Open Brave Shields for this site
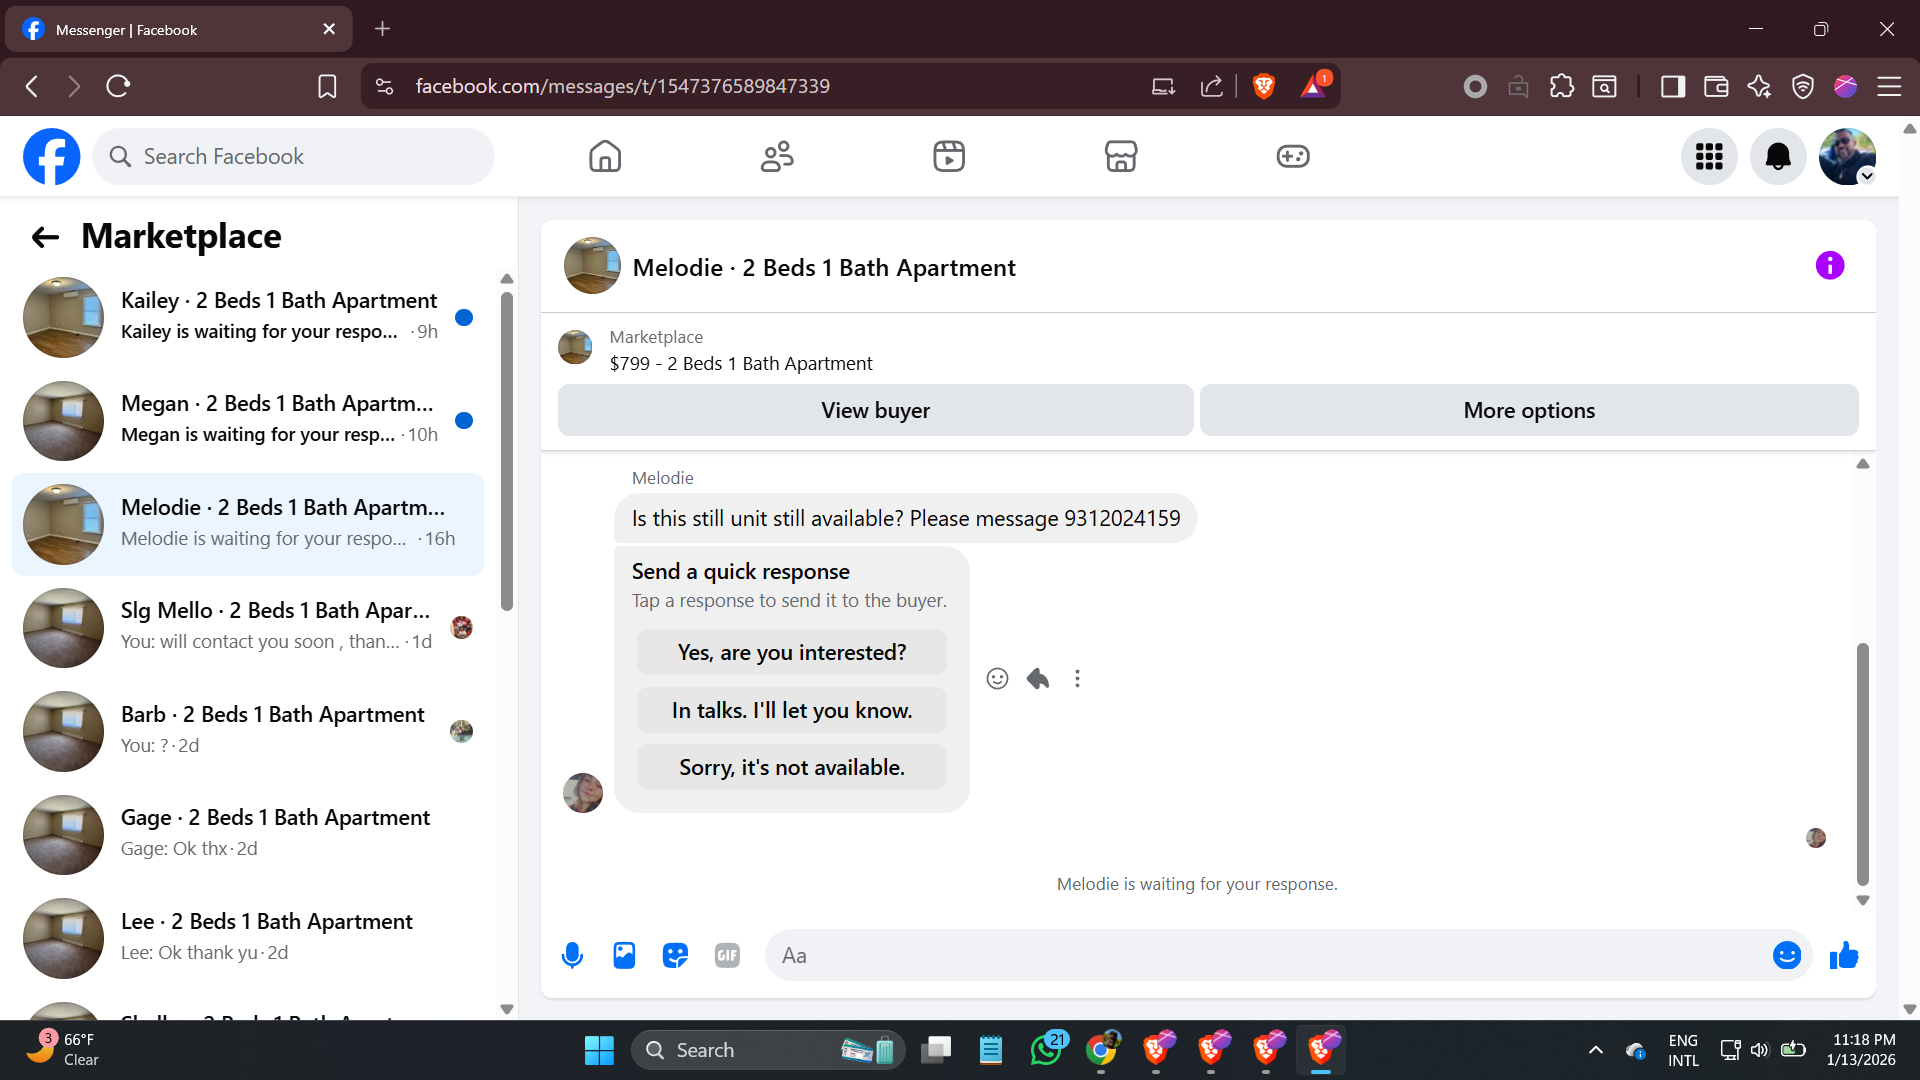Screen dimensions: 1920x1080 pyautogui.click(x=1264, y=87)
